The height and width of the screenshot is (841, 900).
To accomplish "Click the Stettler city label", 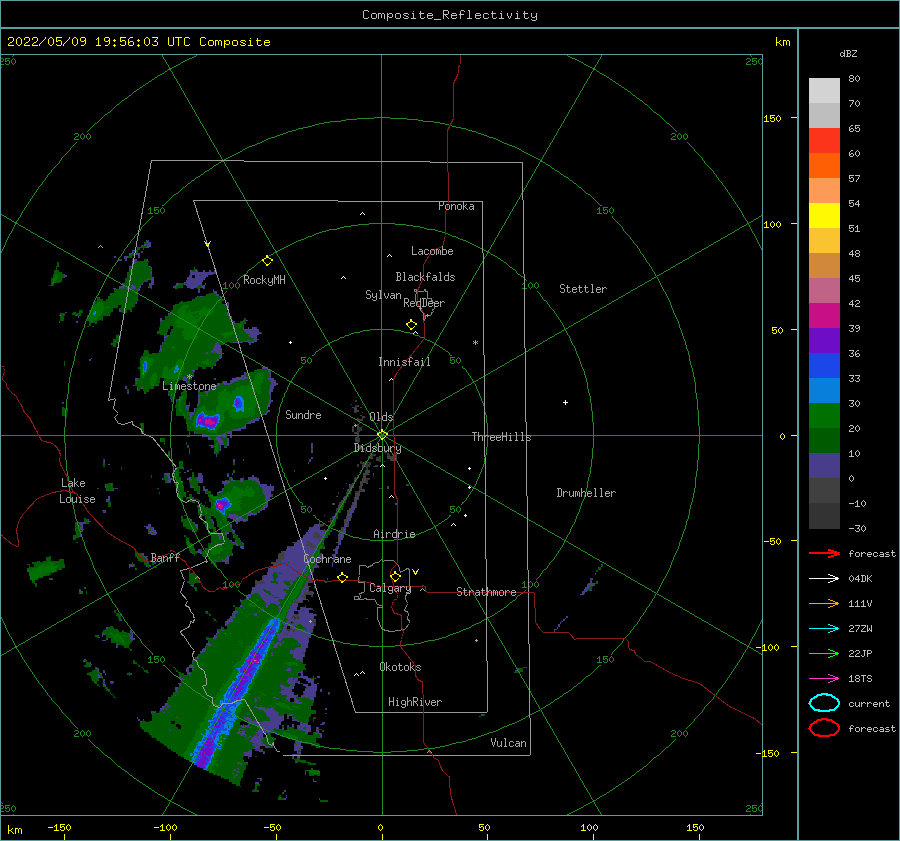I will (x=583, y=289).
